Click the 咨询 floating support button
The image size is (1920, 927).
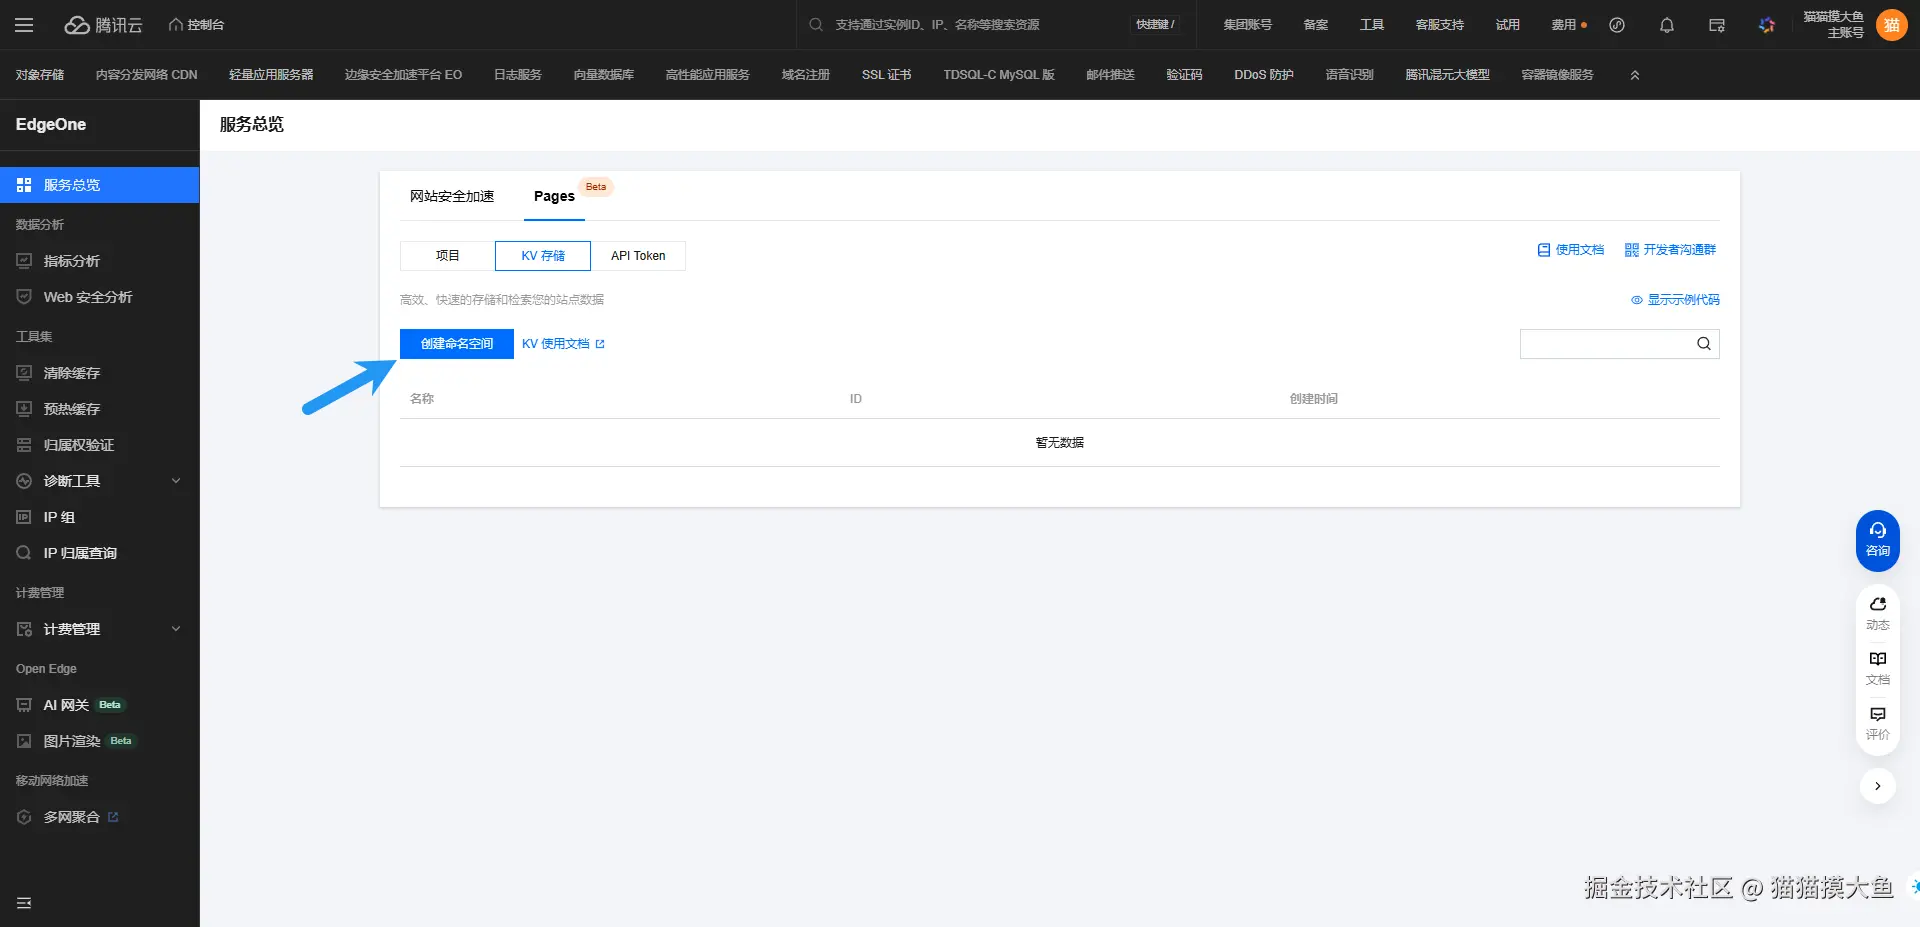click(x=1877, y=541)
